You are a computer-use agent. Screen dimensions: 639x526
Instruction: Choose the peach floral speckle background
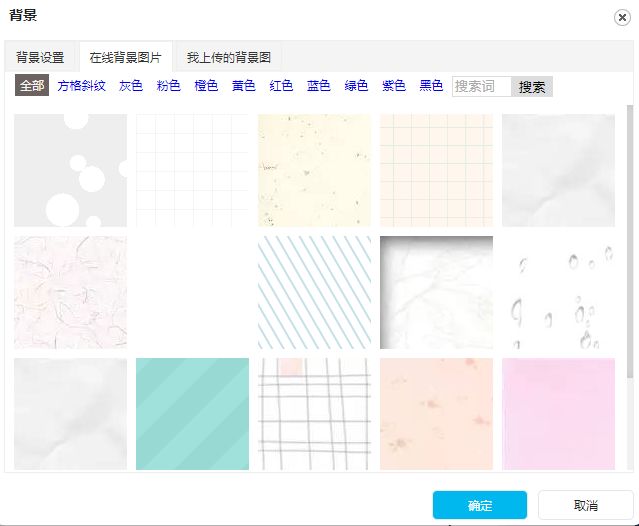tap(436, 414)
